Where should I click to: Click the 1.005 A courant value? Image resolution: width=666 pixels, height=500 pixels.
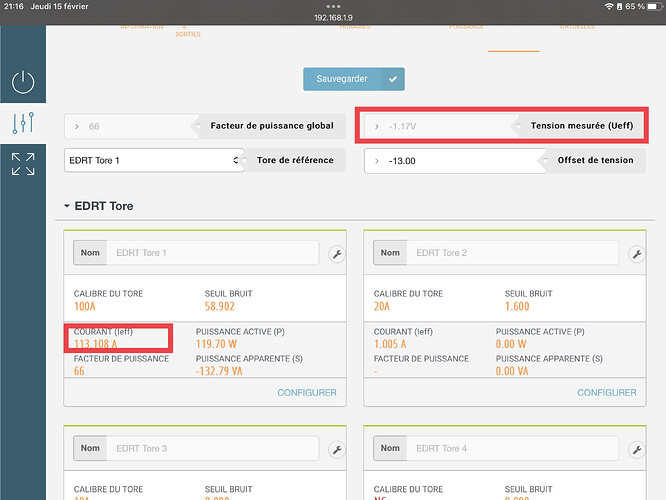pyautogui.click(x=390, y=344)
